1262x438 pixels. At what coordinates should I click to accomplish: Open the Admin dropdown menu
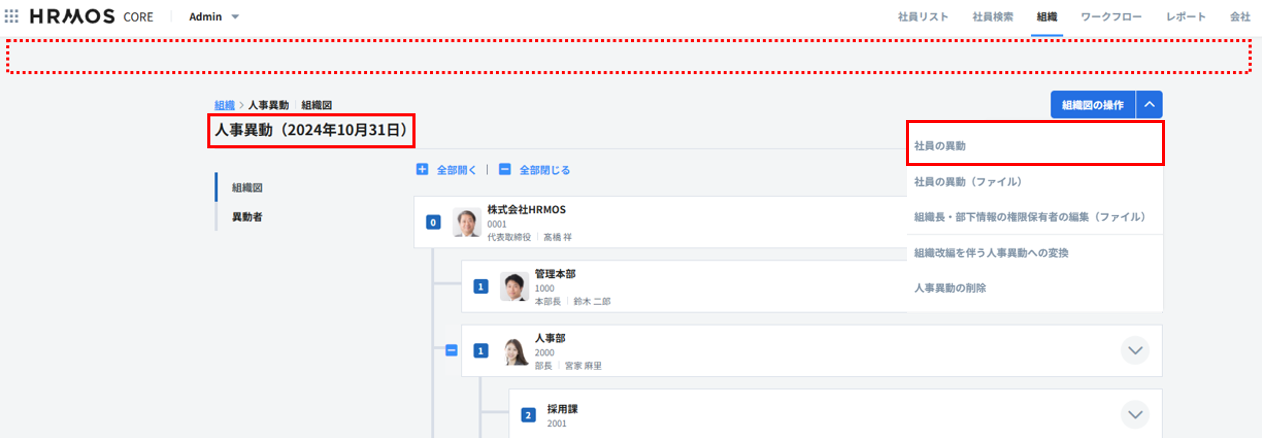tap(214, 17)
